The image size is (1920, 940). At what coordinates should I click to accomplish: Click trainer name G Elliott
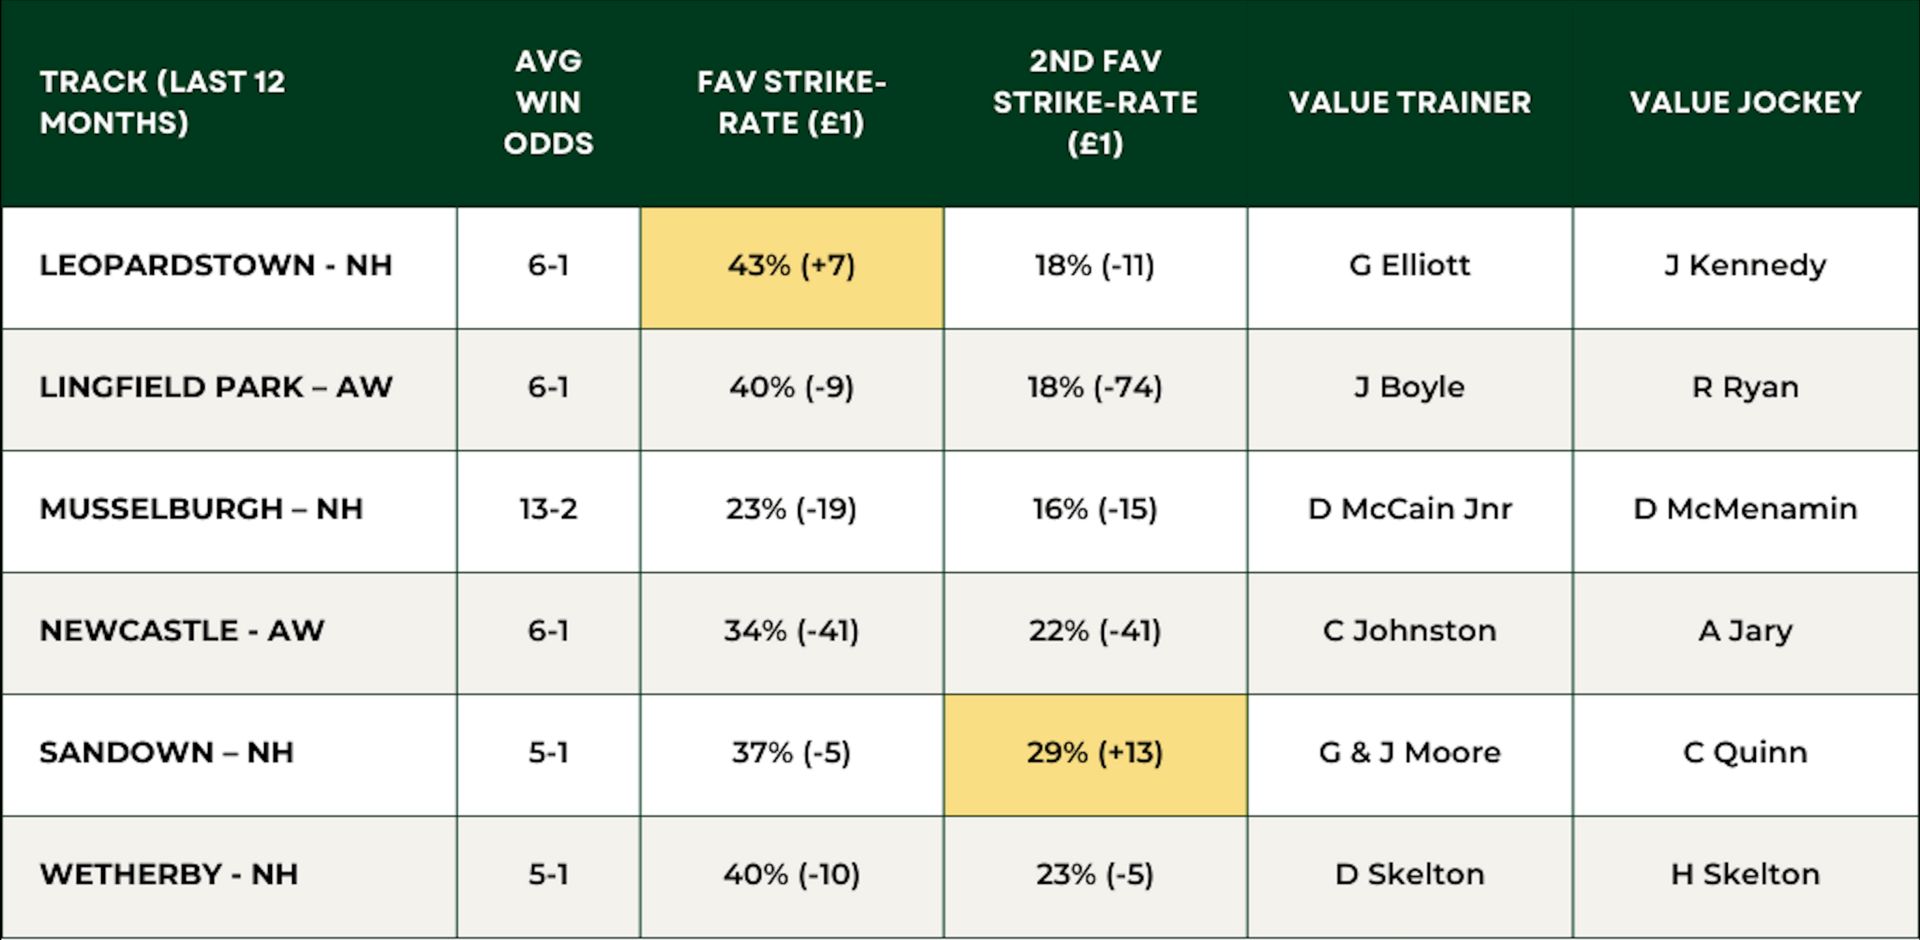[x=1409, y=265]
